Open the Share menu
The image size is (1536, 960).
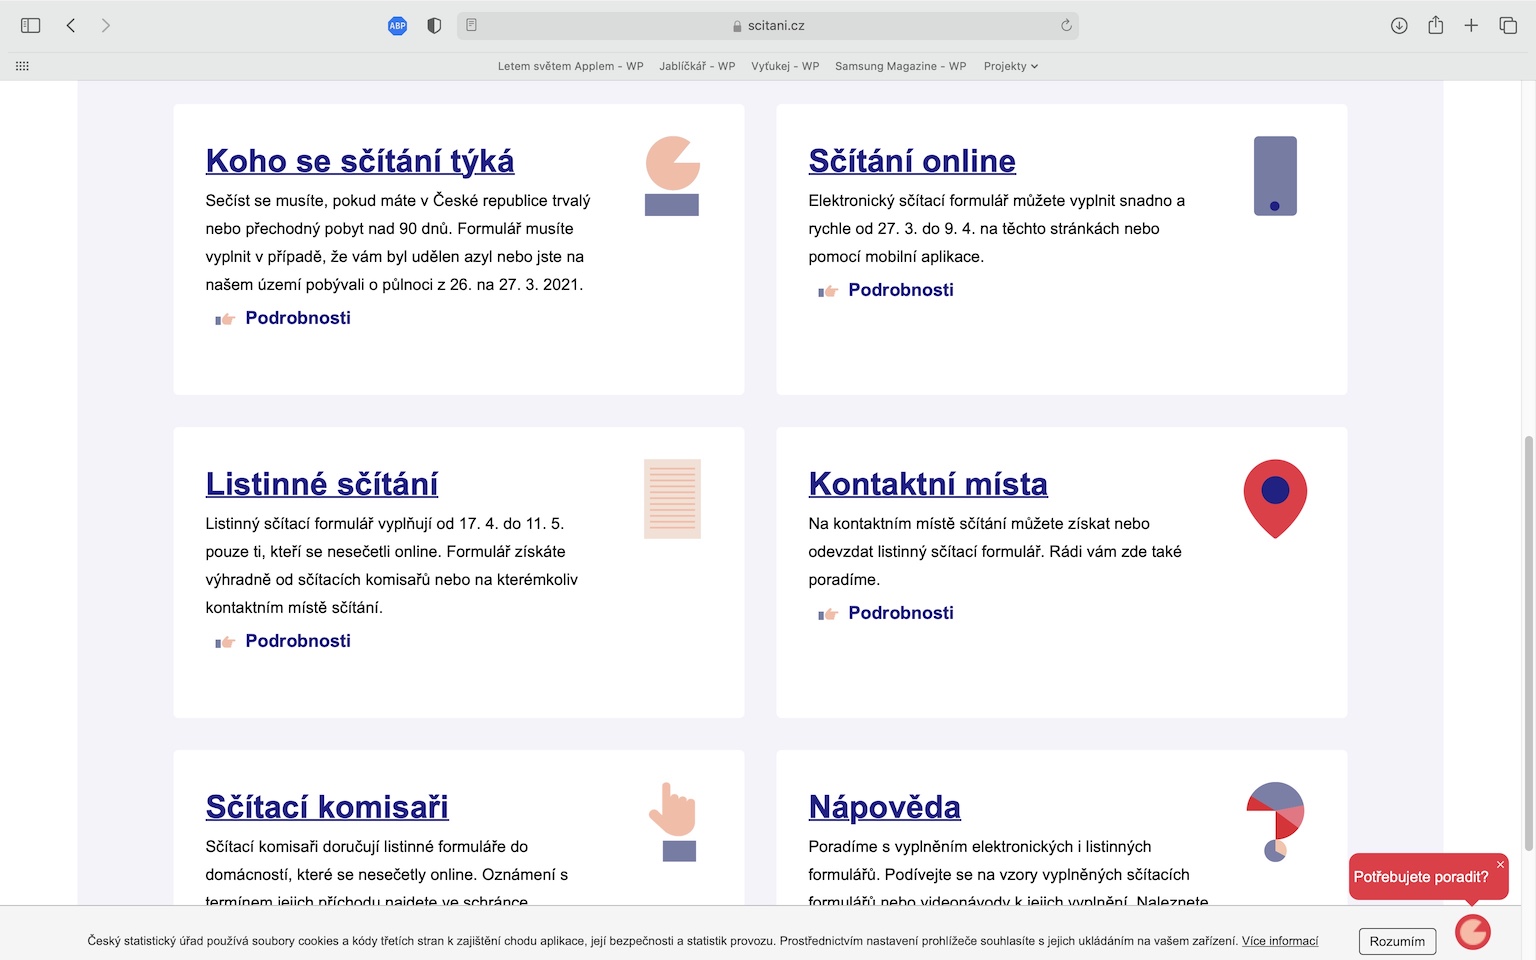[x=1436, y=25]
